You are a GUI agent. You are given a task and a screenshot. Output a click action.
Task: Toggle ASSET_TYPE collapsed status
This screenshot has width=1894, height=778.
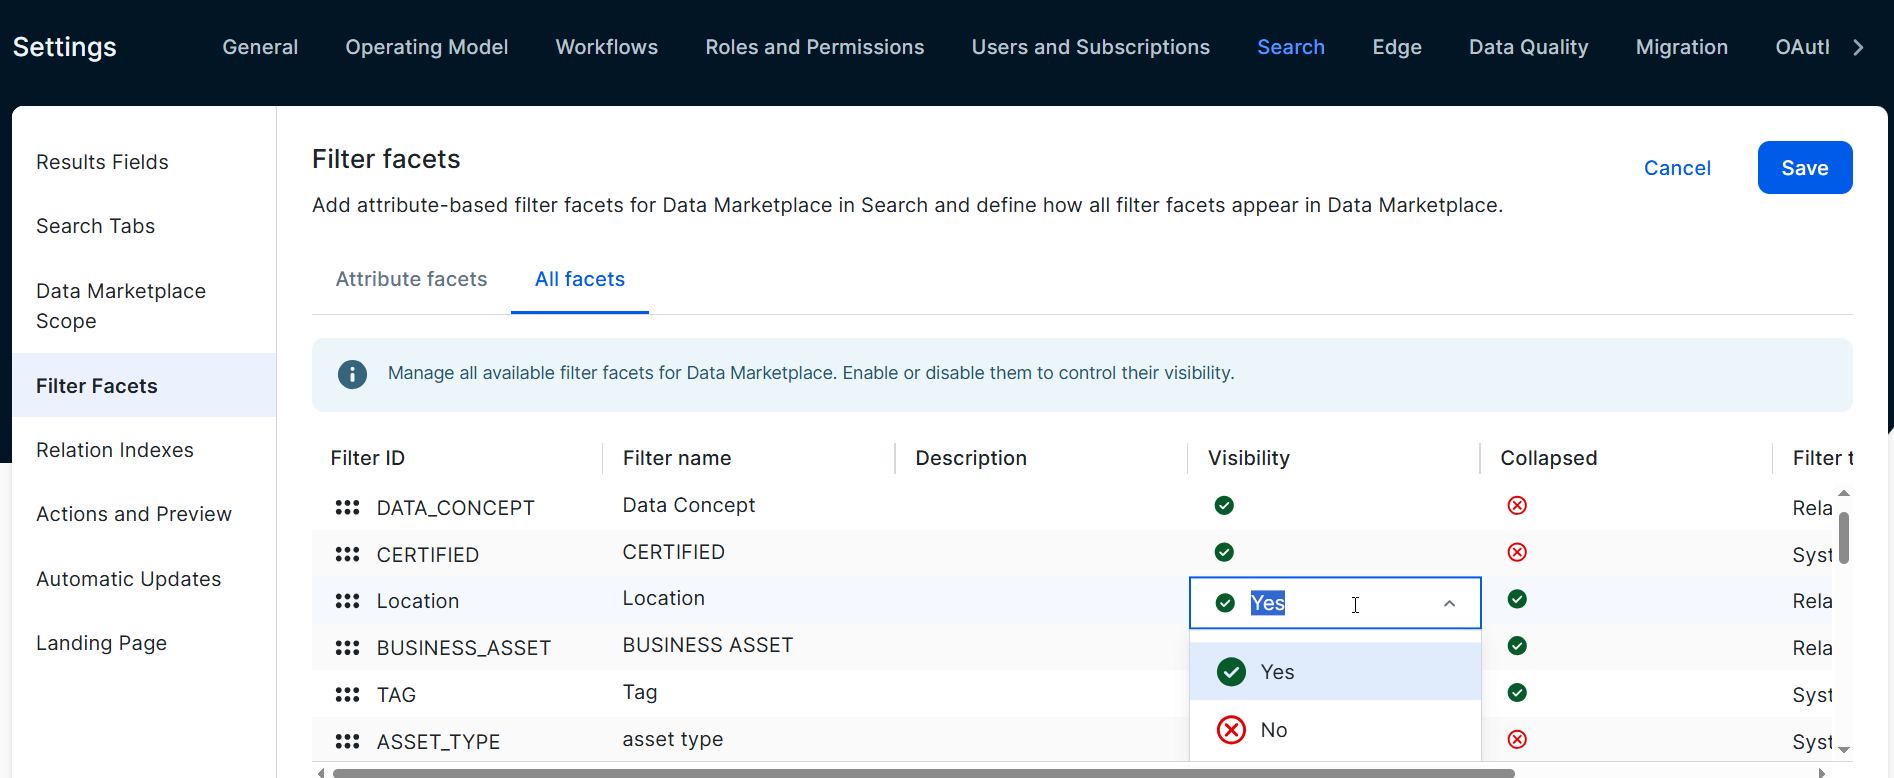[1517, 739]
